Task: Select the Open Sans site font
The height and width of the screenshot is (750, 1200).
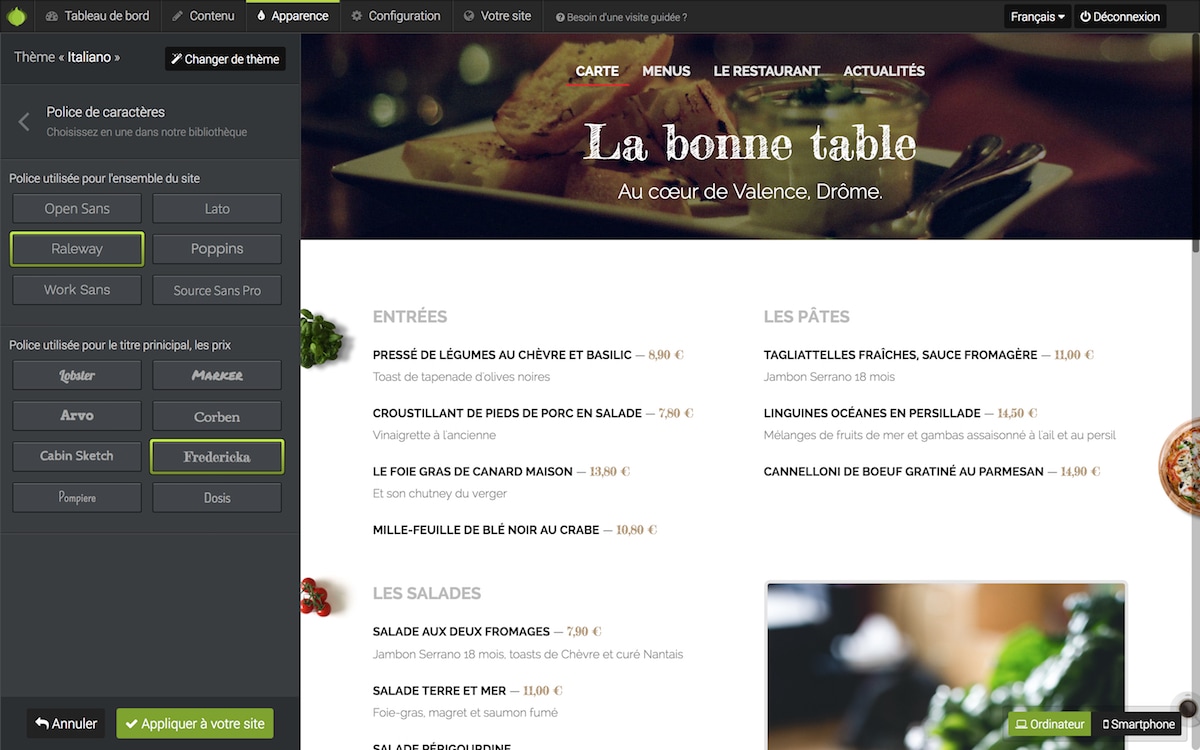Action: (77, 209)
